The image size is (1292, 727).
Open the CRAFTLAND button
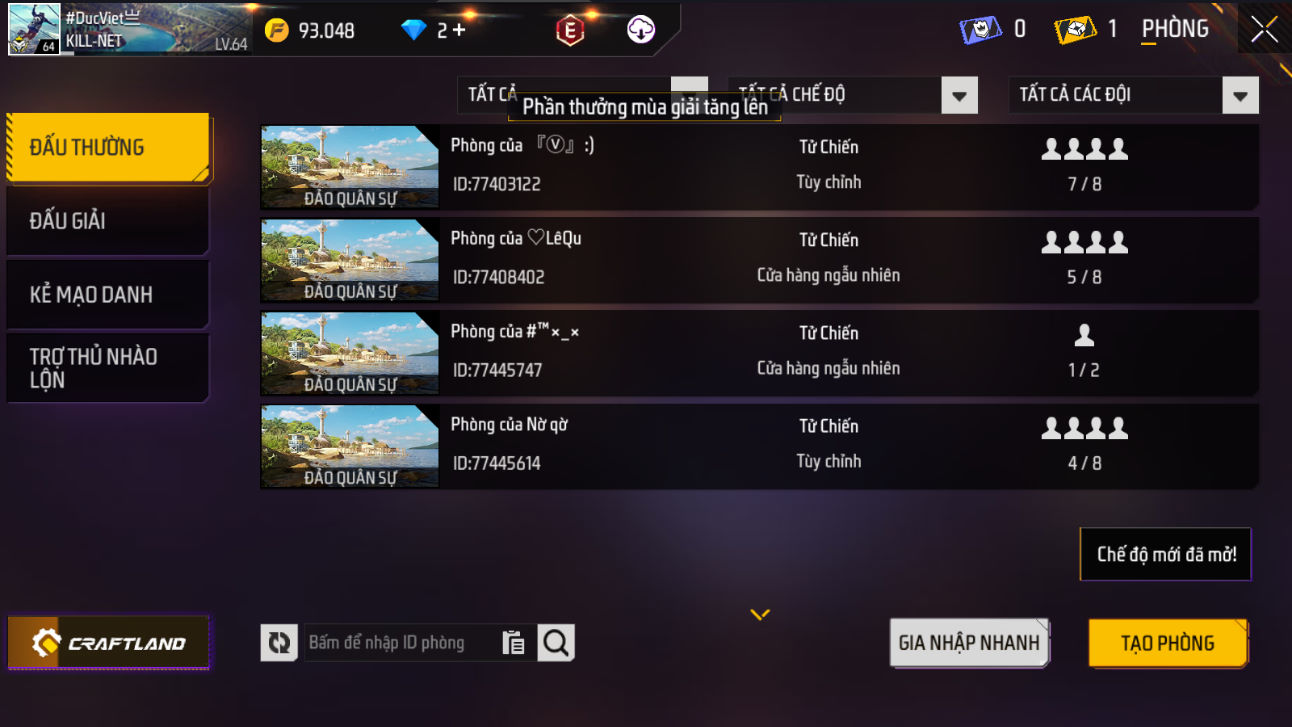pyautogui.click(x=109, y=643)
